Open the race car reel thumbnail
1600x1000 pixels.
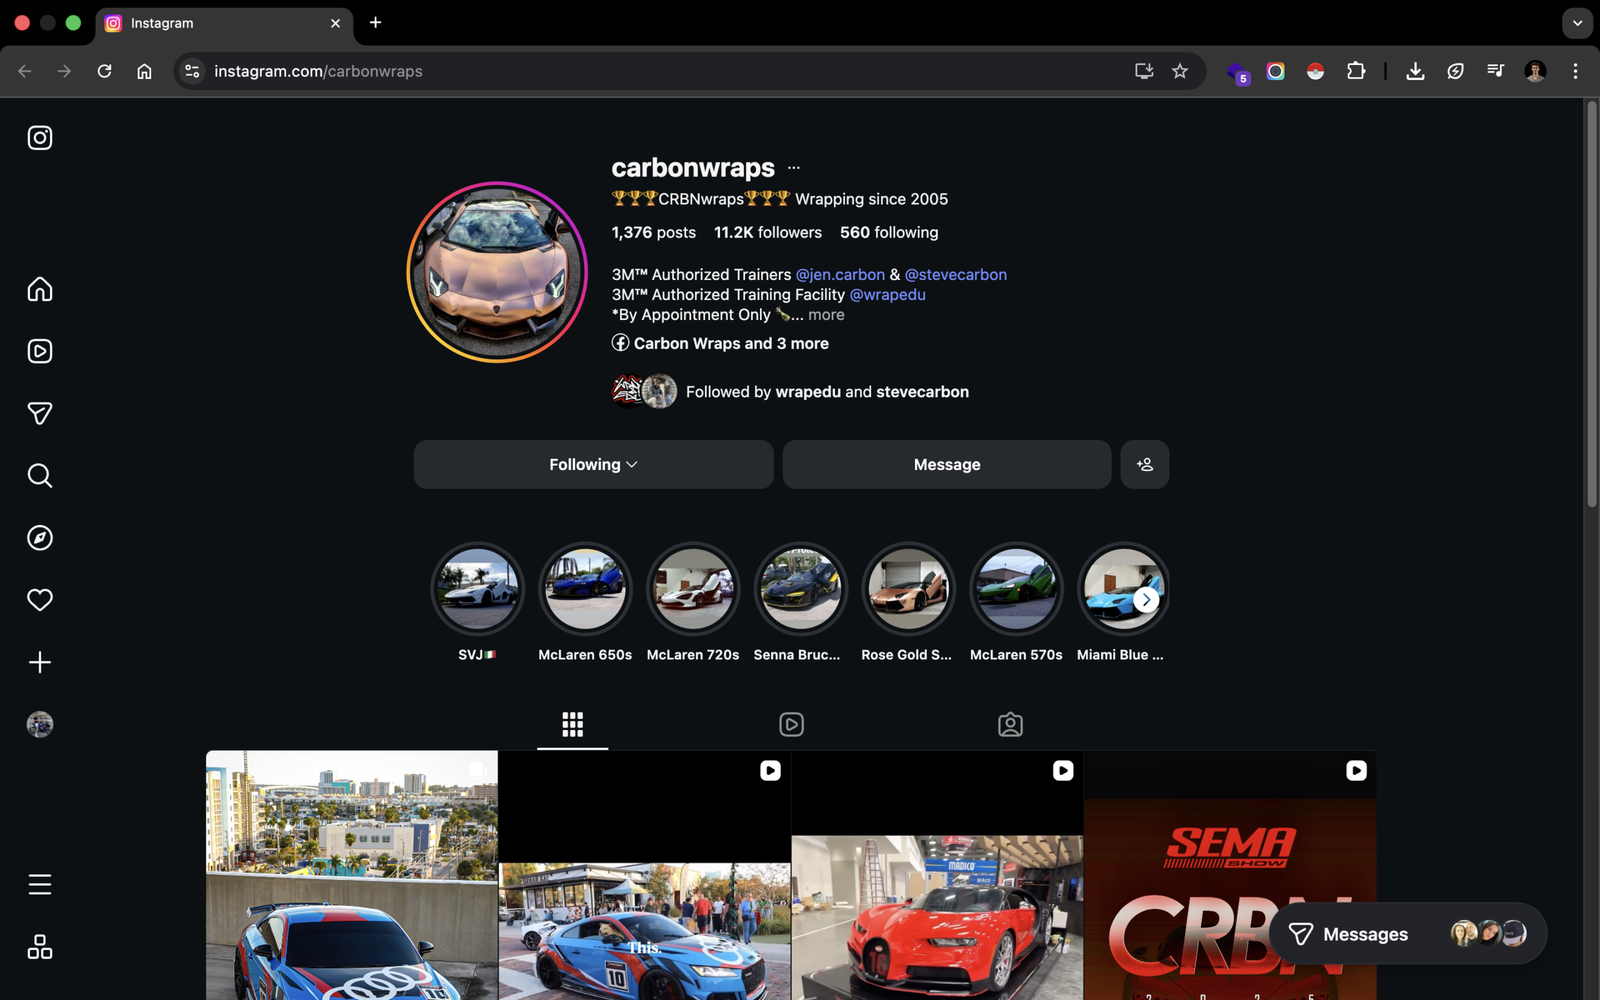point(645,875)
